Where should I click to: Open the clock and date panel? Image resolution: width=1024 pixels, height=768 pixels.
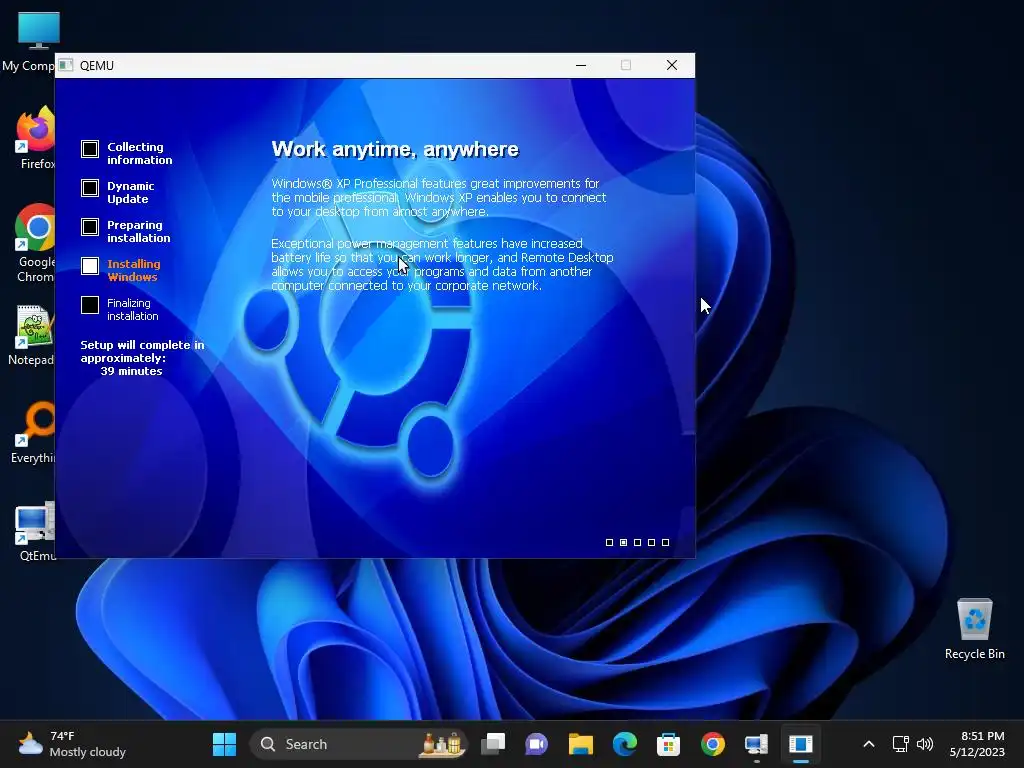coord(977,744)
